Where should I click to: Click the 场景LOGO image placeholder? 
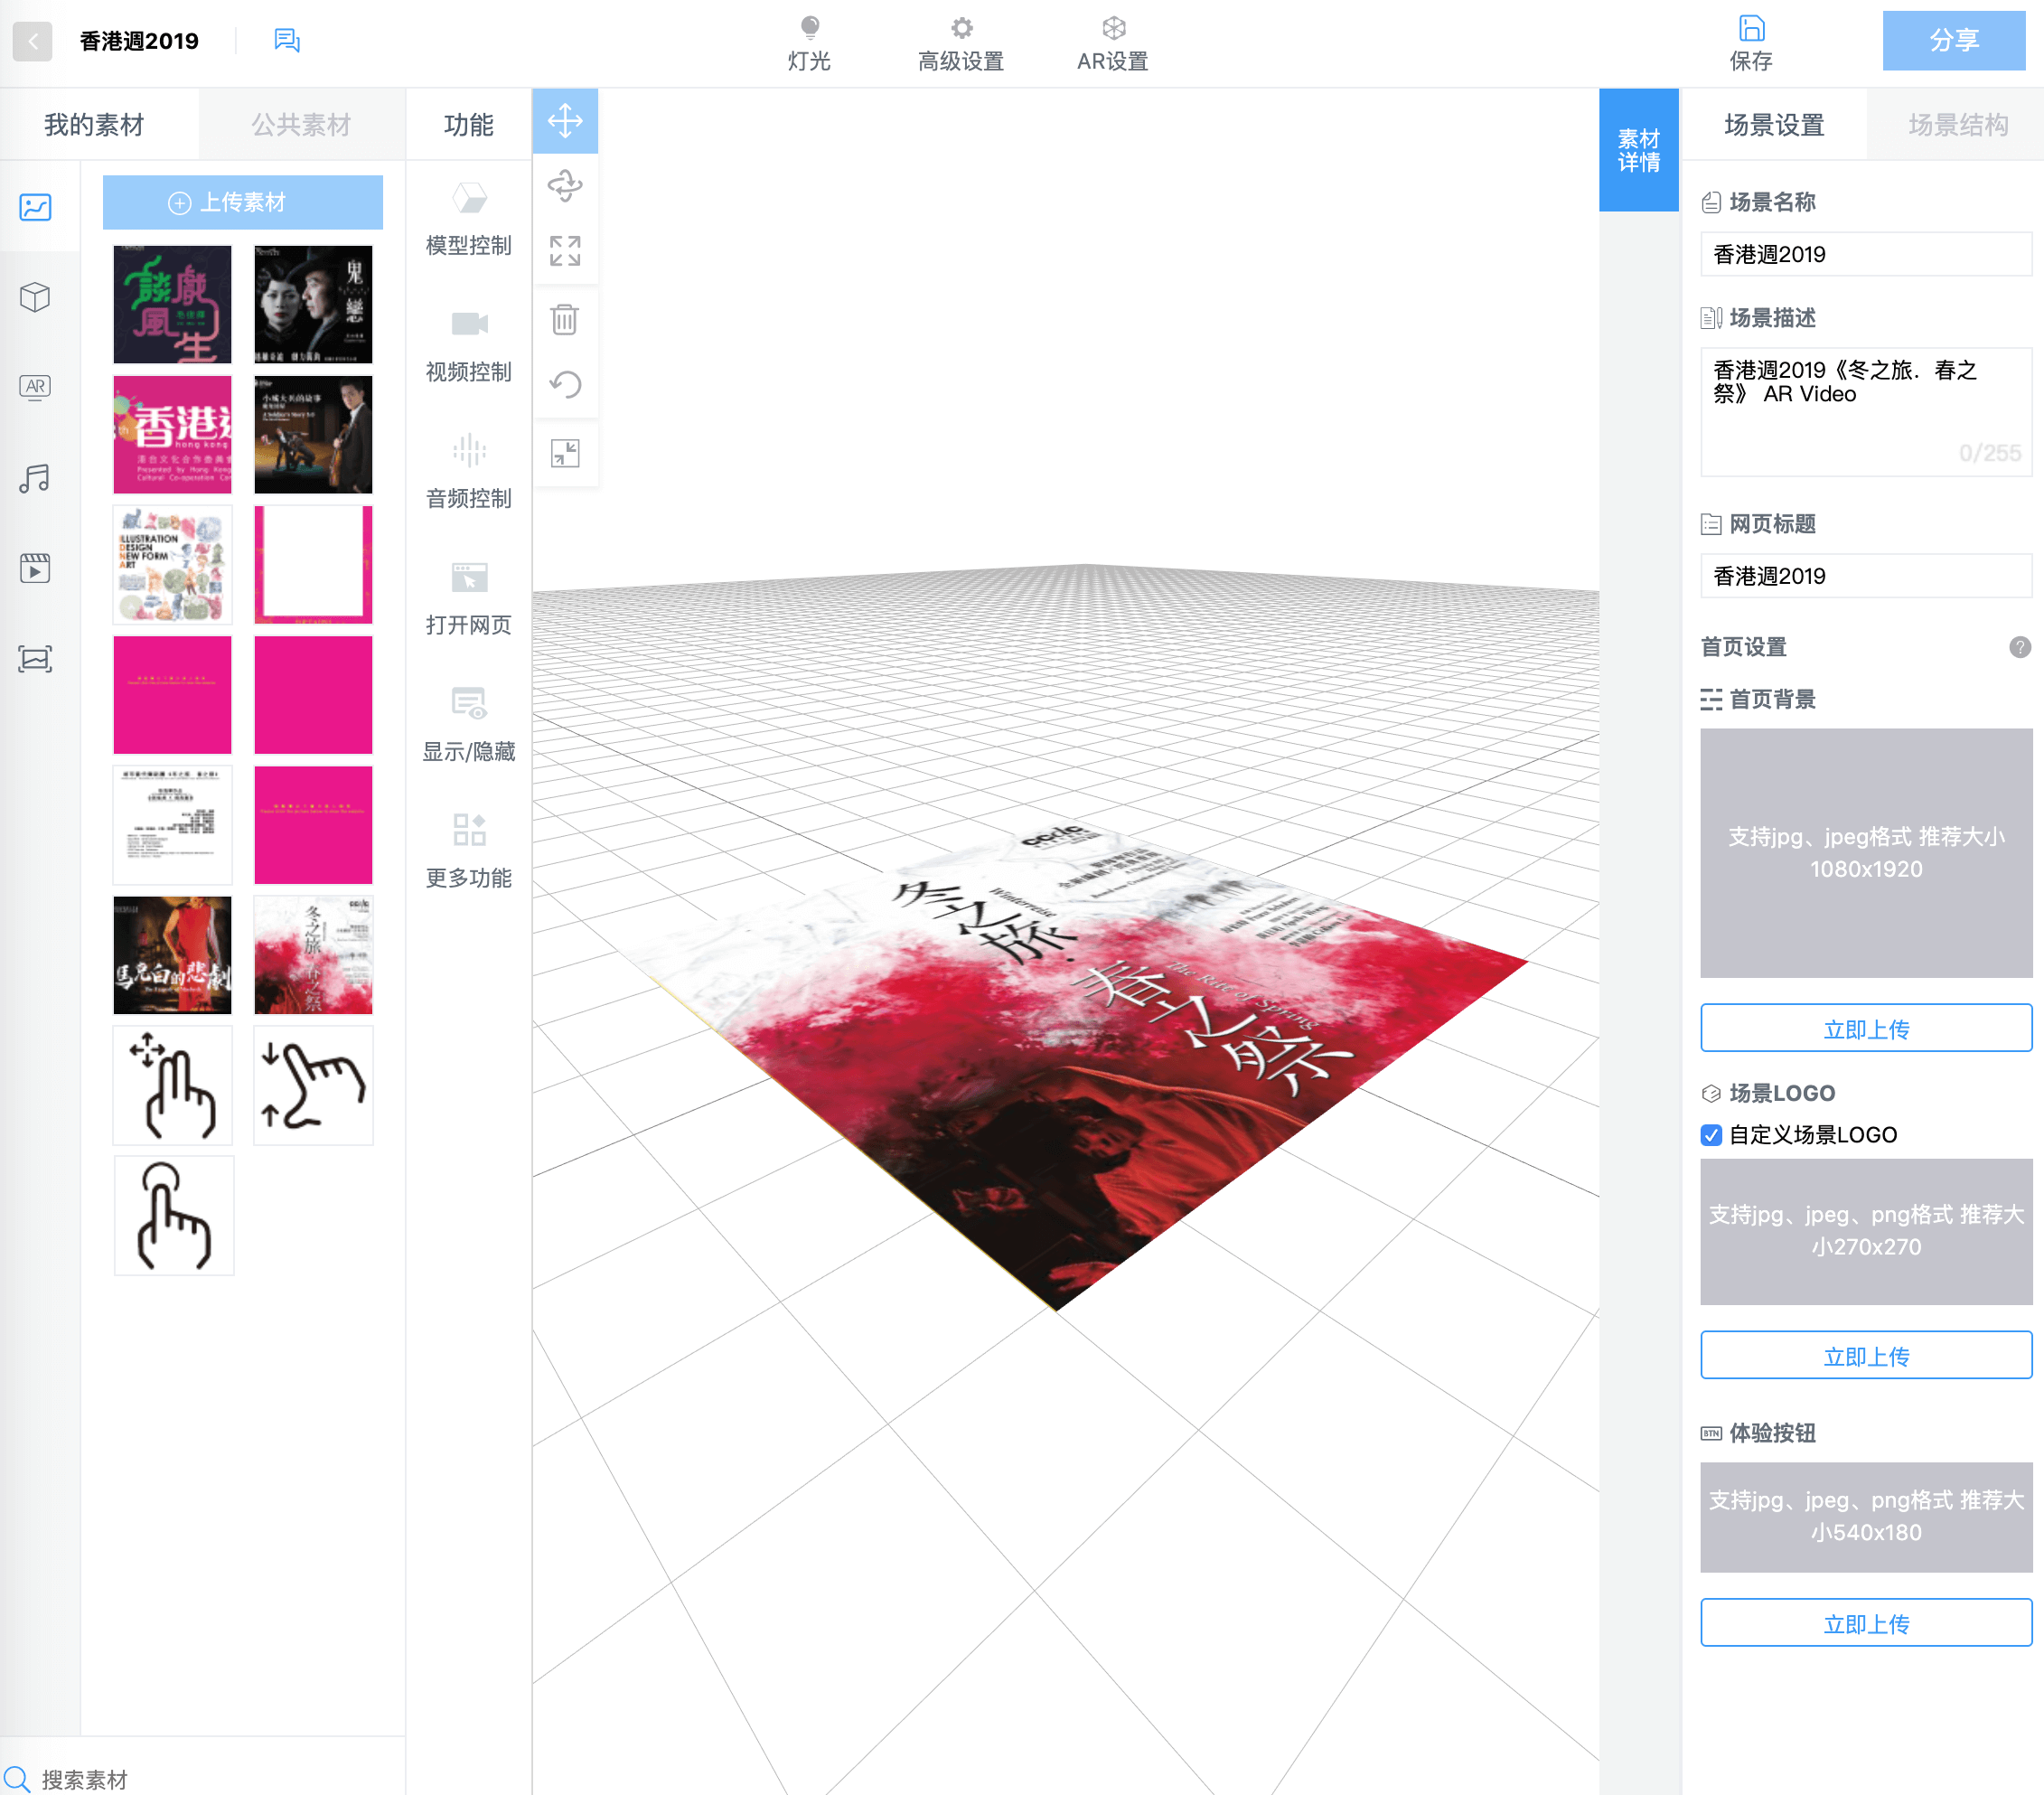pos(1866,1231)
